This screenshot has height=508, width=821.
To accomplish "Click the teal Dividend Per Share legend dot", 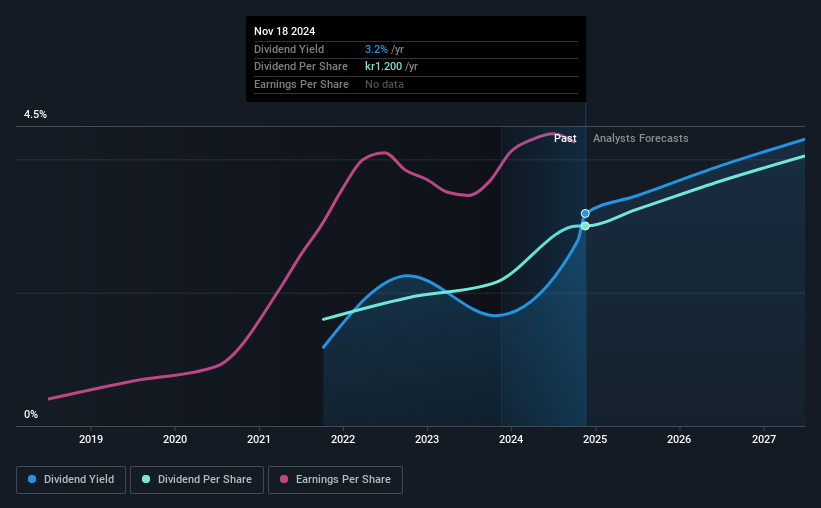I will click(146, 479).
